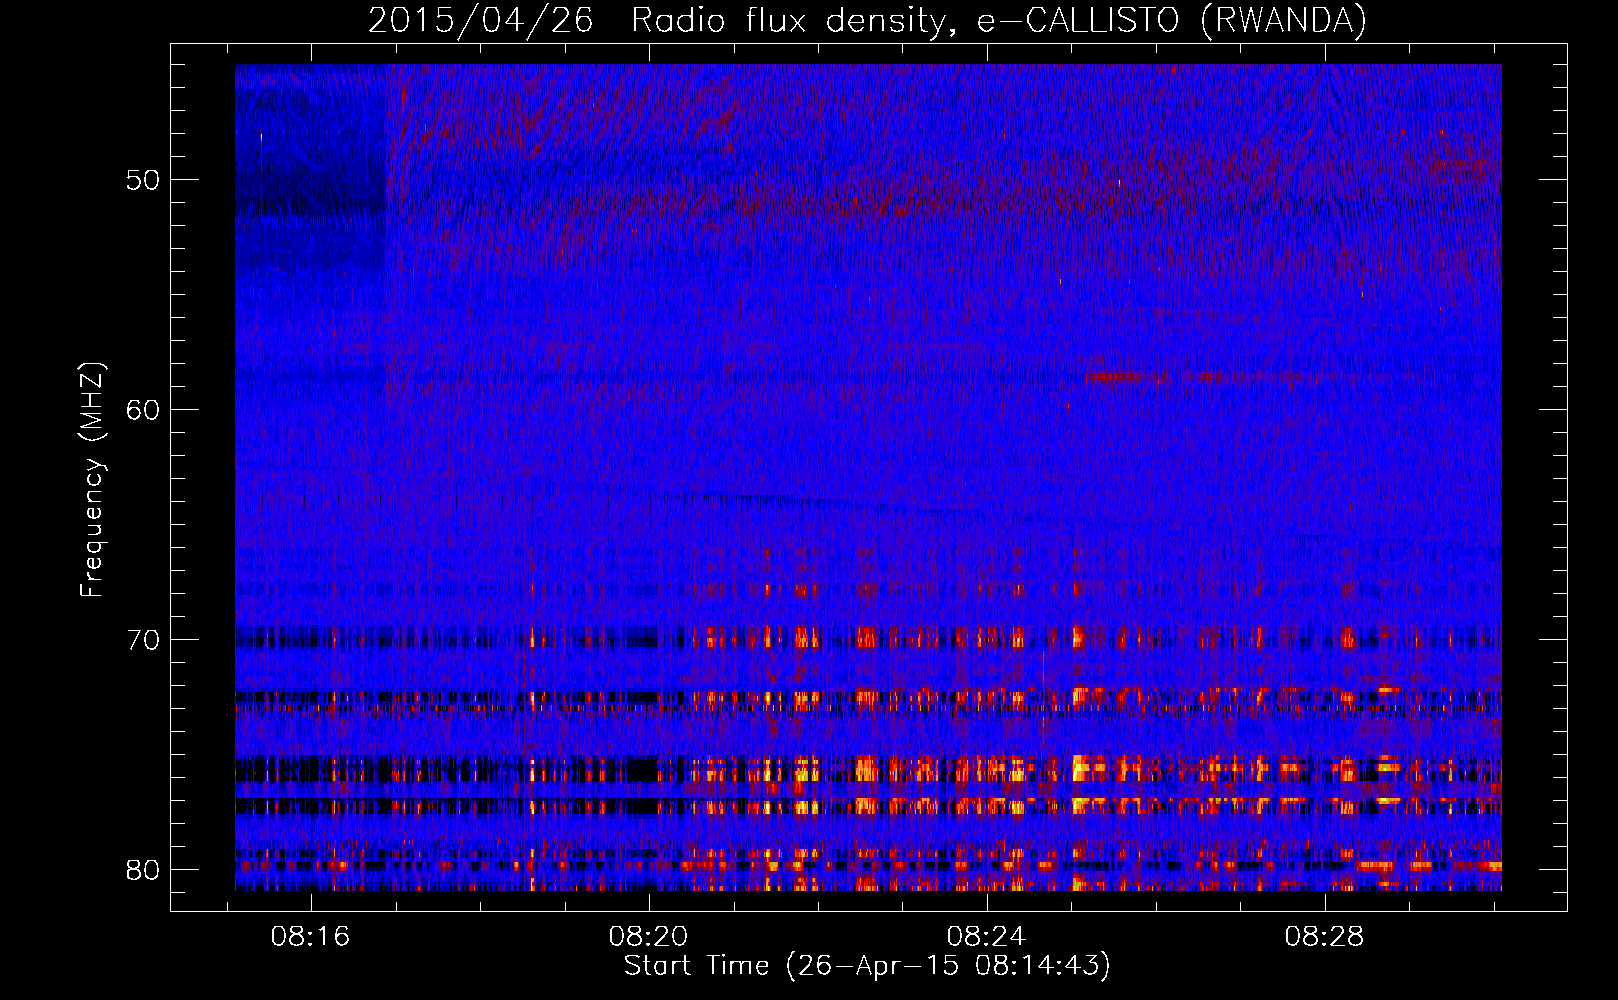Click the 50 frequency tick label
Image resolution: width=1618 pixels, height=1000 pixels.
pos(144,181)
